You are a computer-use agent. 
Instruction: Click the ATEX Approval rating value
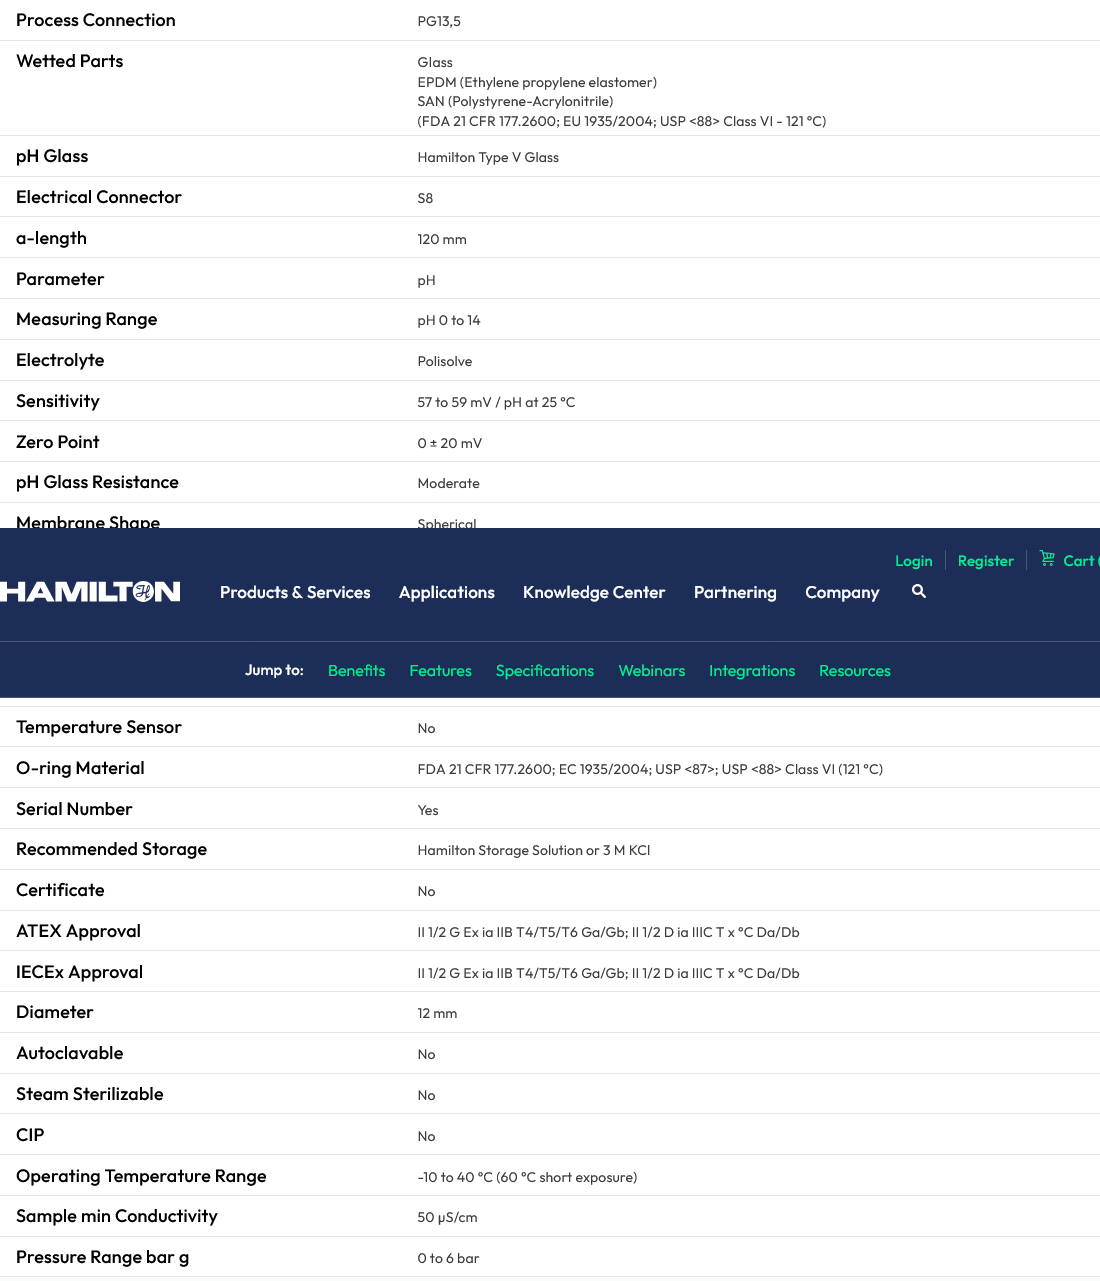608,932
